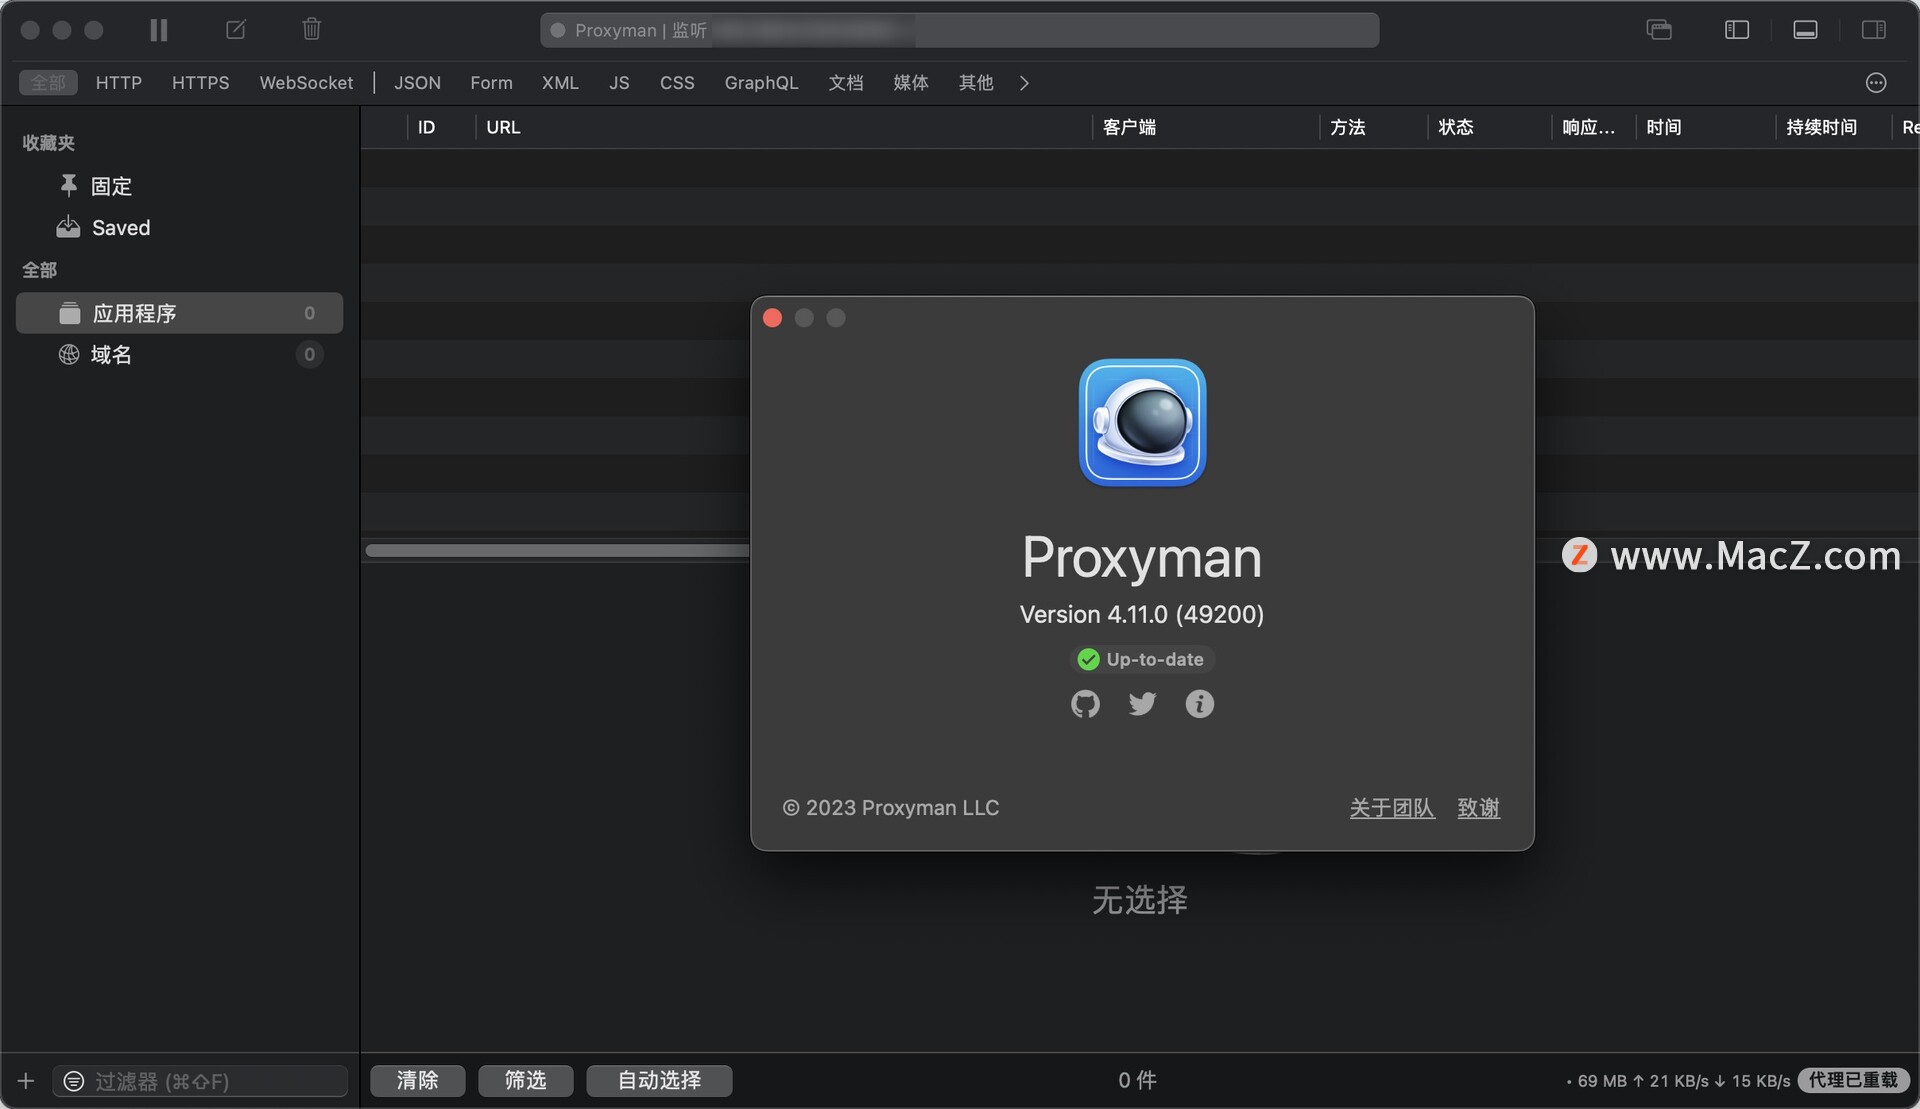Click the Proxyman astronaut app icon
Viewport: 1920px width, 1109px height.
pyautogui.click(x=1142, y=423)
